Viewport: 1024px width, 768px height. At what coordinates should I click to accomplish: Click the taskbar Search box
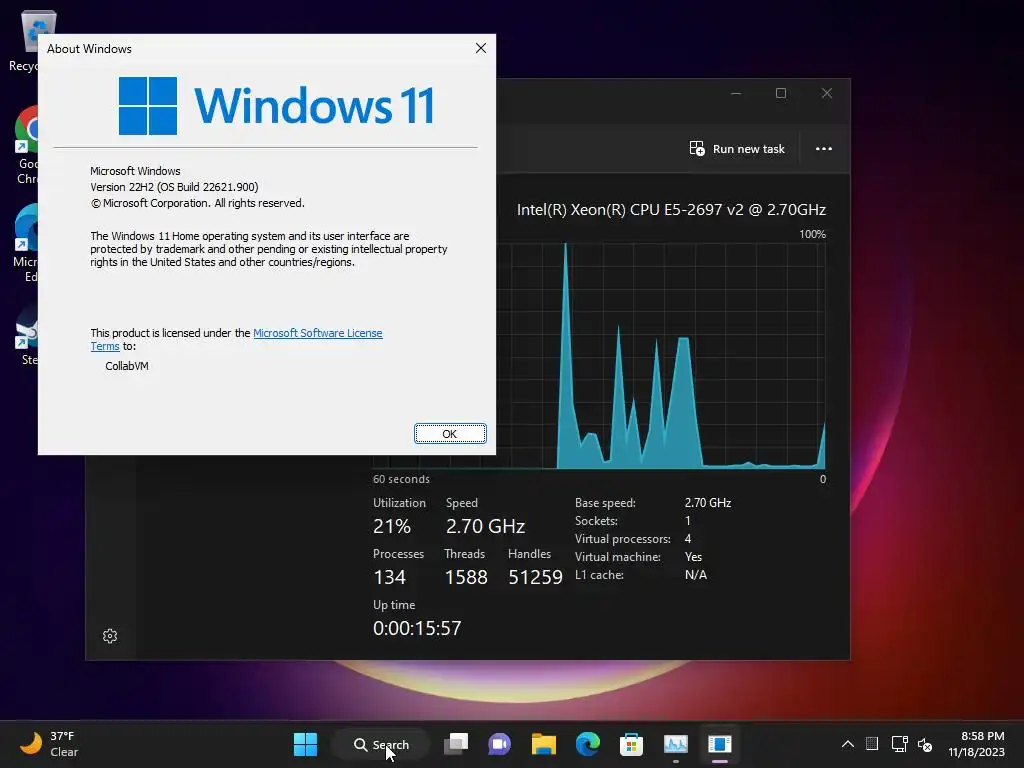click(381, 744)
